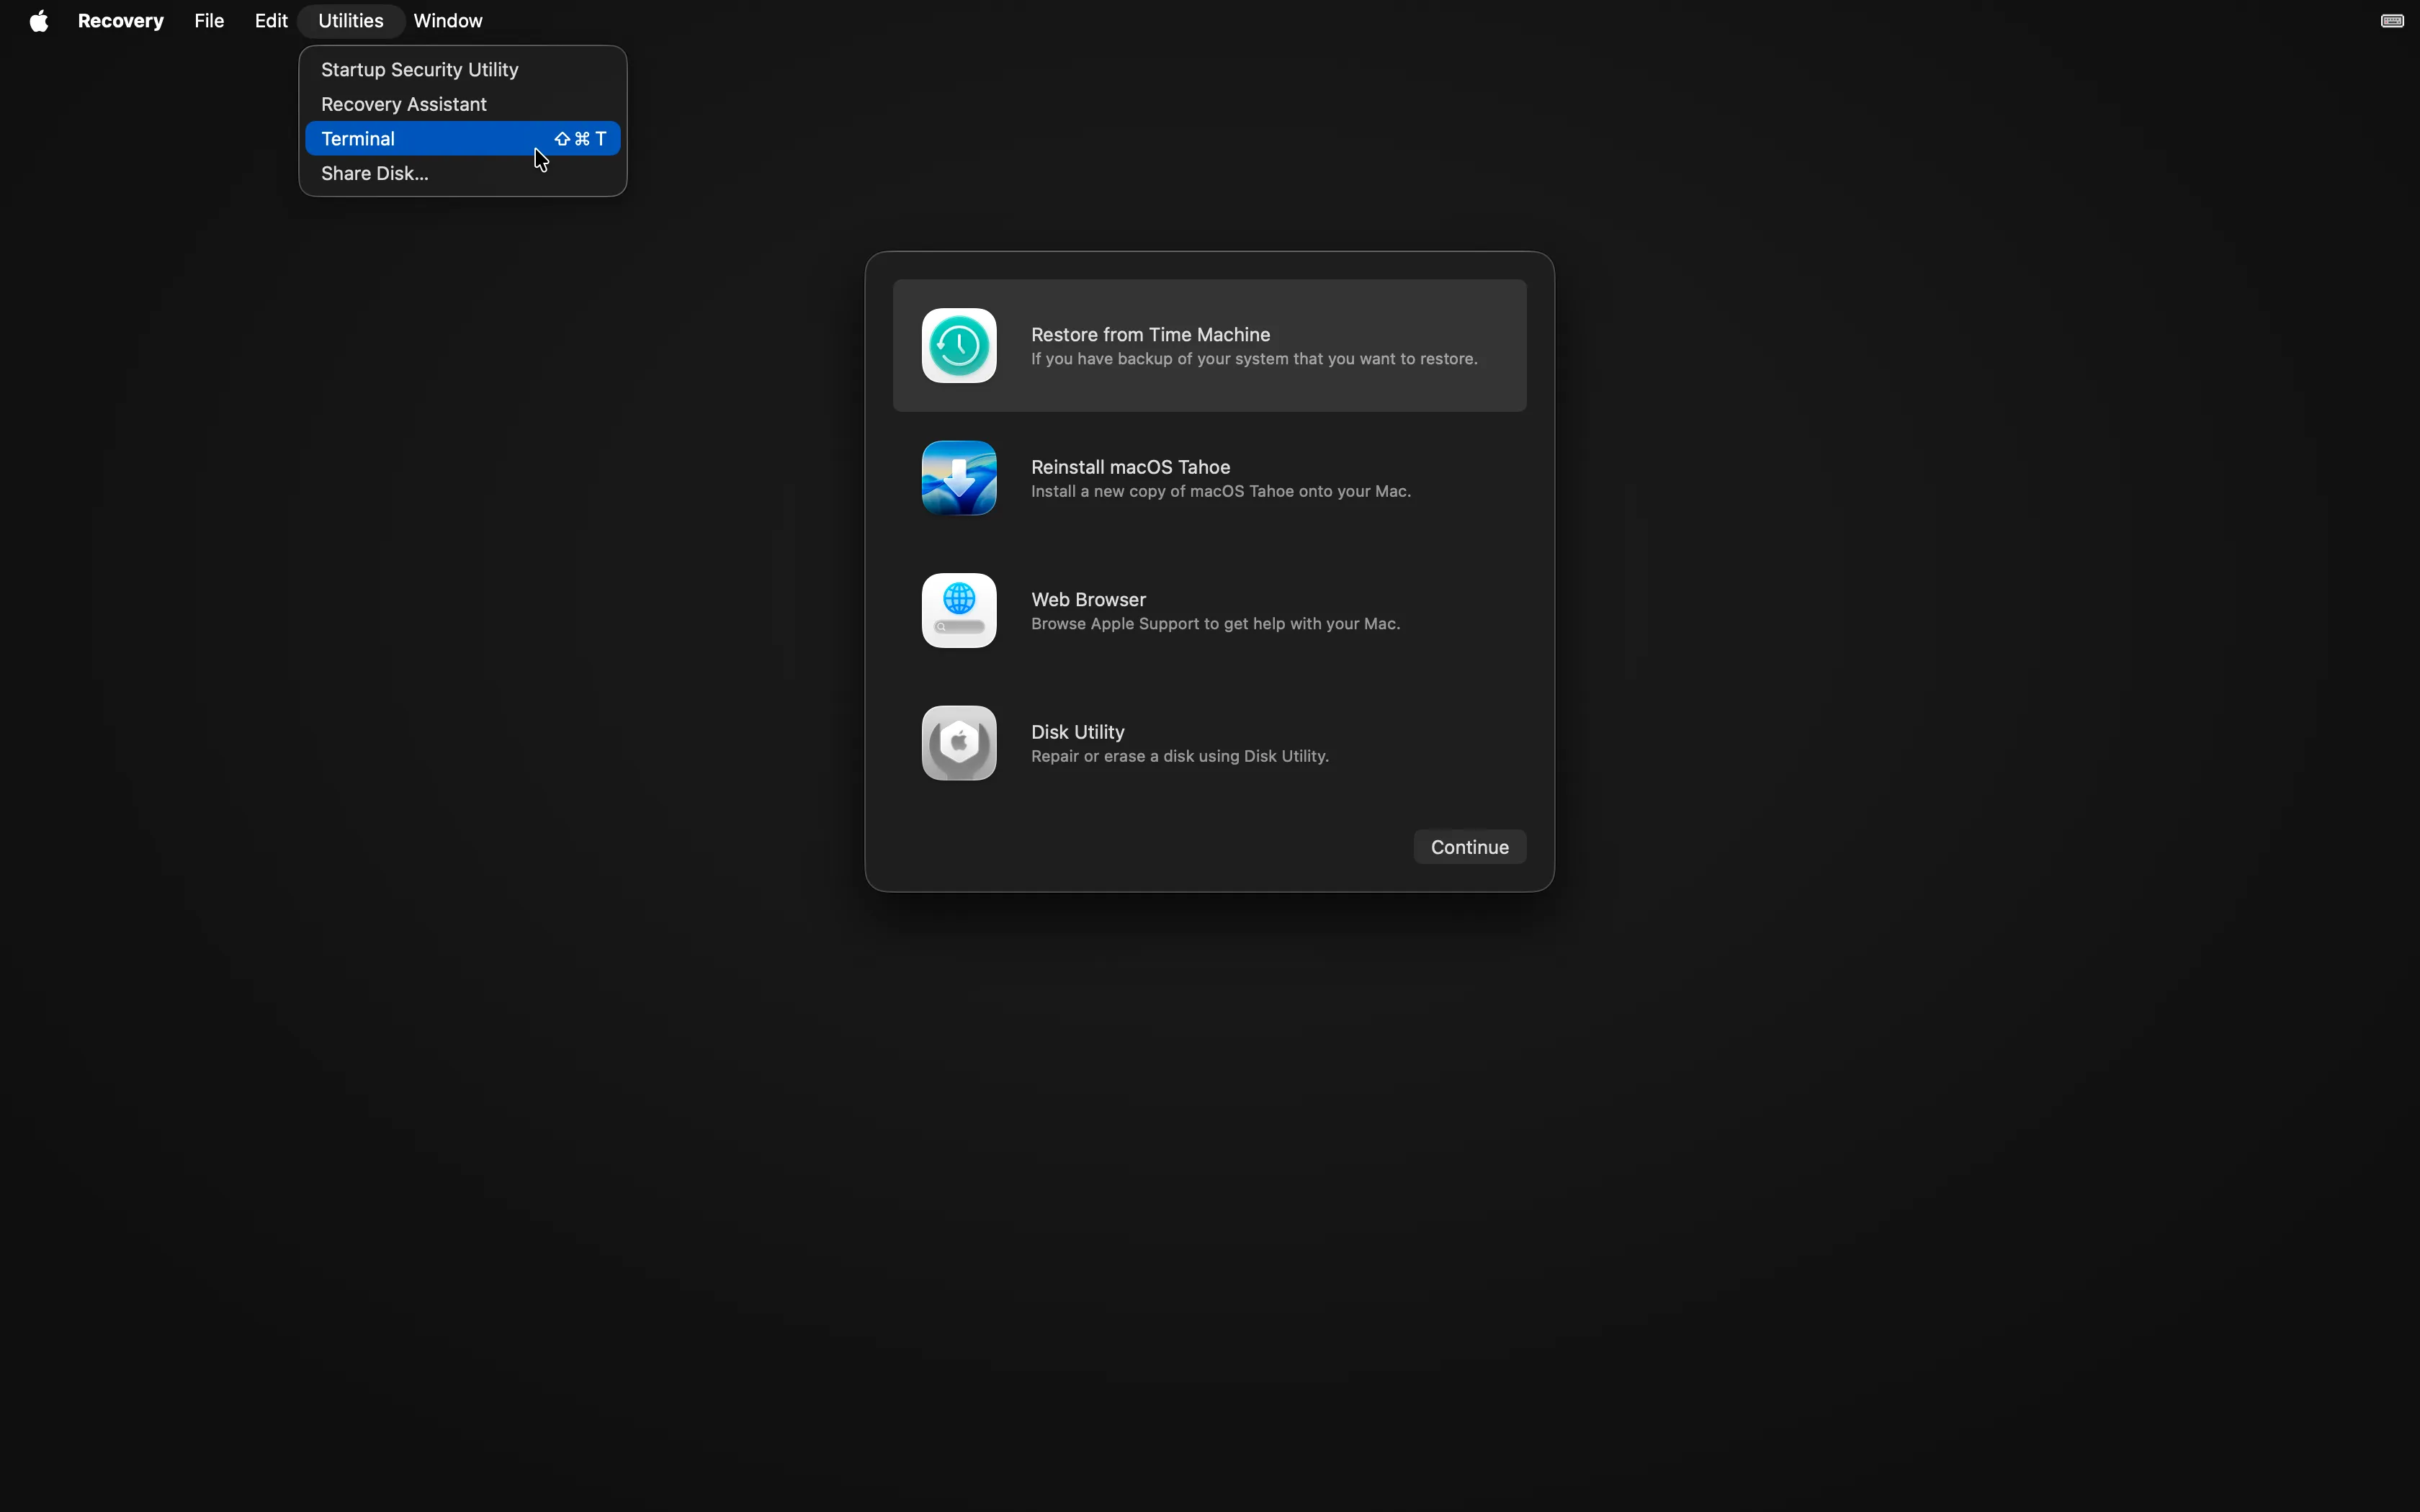Click the Time Machine icon

pos(959,346)
